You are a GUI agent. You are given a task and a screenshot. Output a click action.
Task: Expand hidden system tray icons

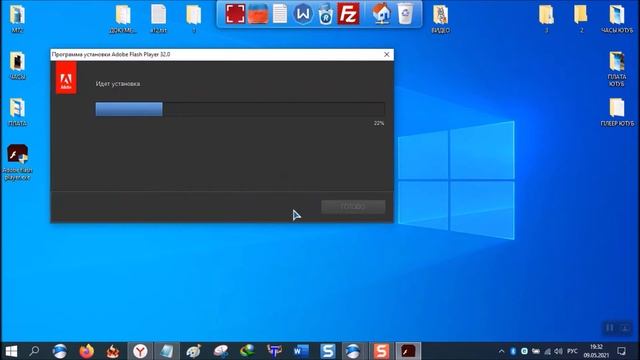(x=502, y=351)
